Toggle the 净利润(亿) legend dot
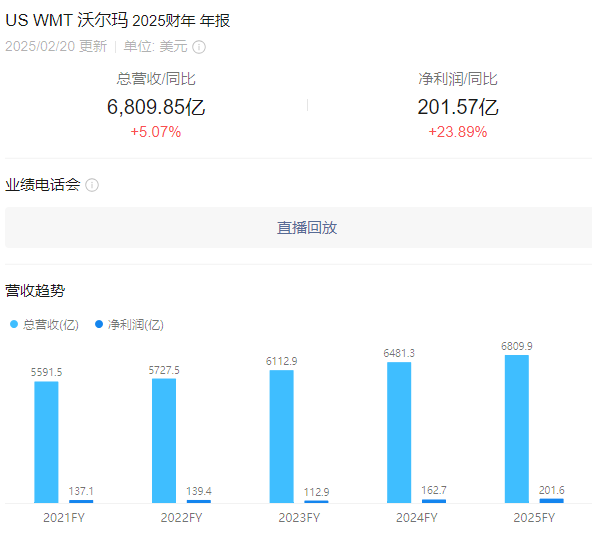 99,324
